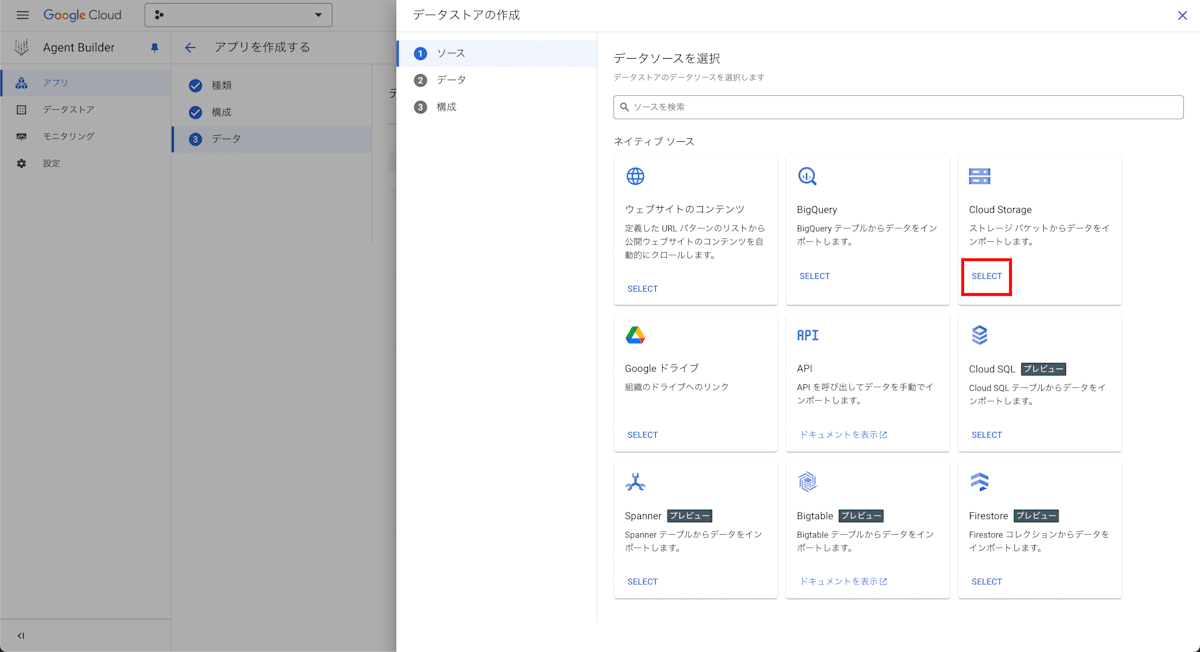Pin Agent Builder with the pin icon
Viewport: 1200px width, 652px height.
tap(154, 48)
